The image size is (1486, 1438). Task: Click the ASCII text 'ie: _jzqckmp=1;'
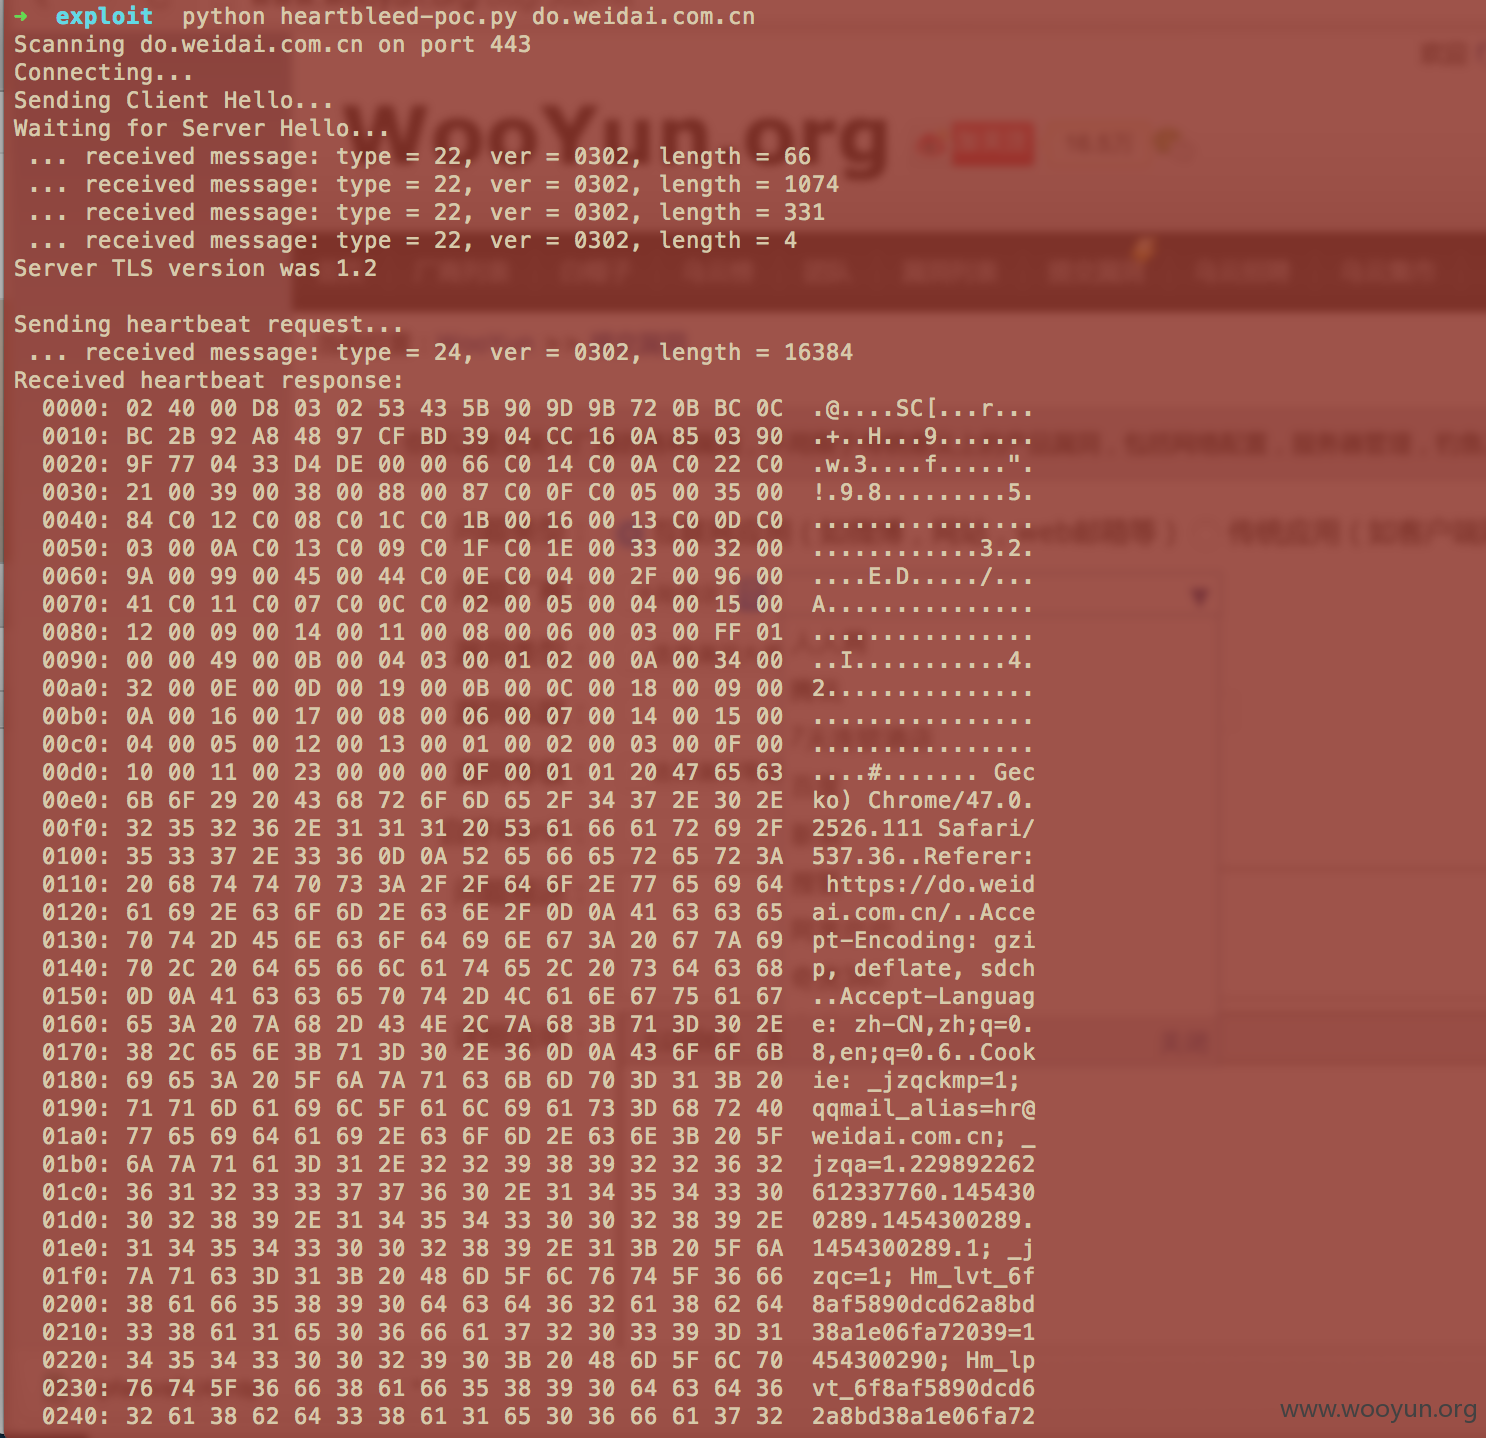[x=916, y=1080]
